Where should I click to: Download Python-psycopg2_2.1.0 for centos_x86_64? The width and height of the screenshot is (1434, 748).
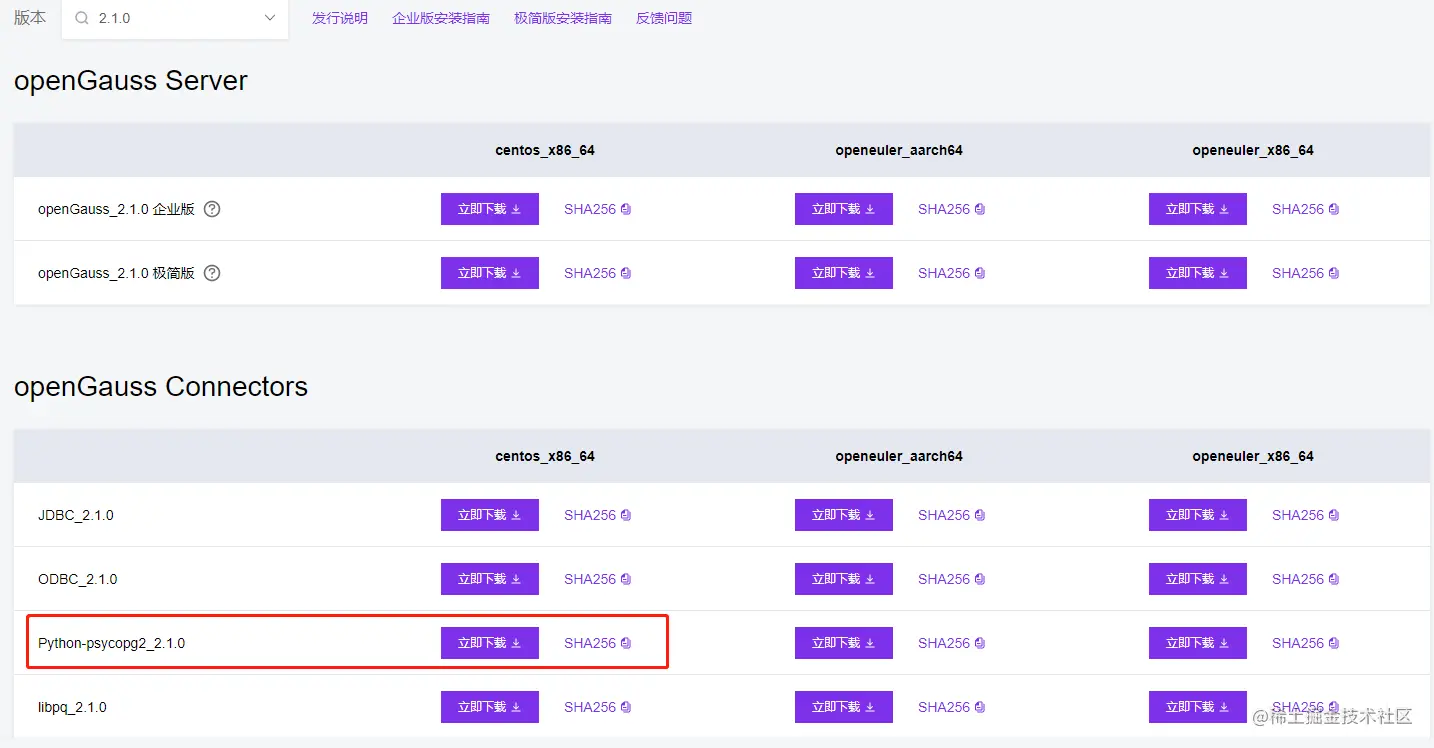pyautogui.click(x=490, y=643)
